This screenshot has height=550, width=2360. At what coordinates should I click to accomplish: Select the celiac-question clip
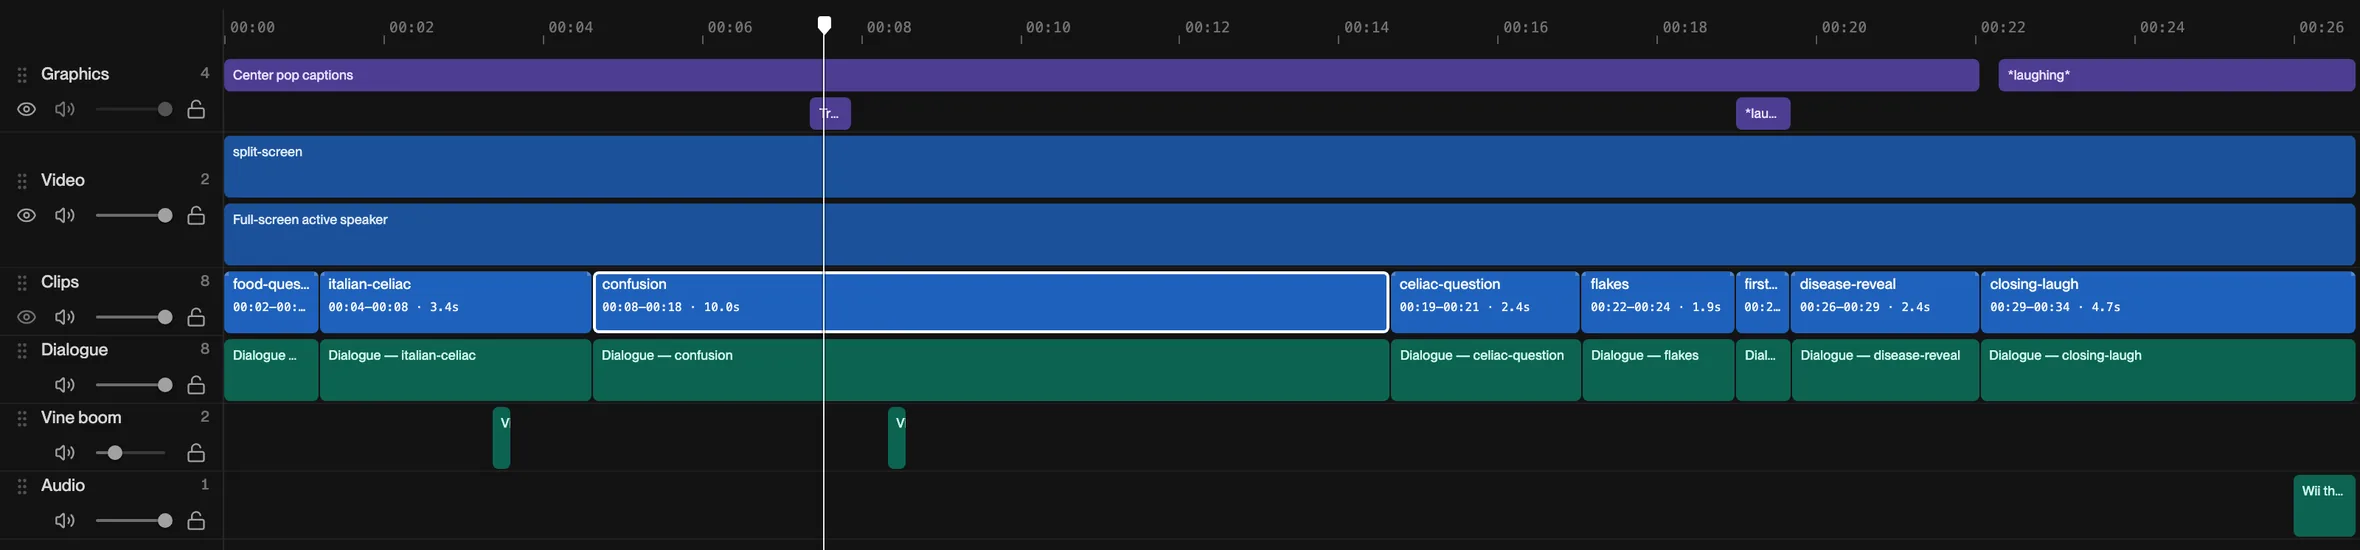pyautogui.click(x=1485, y=302)
